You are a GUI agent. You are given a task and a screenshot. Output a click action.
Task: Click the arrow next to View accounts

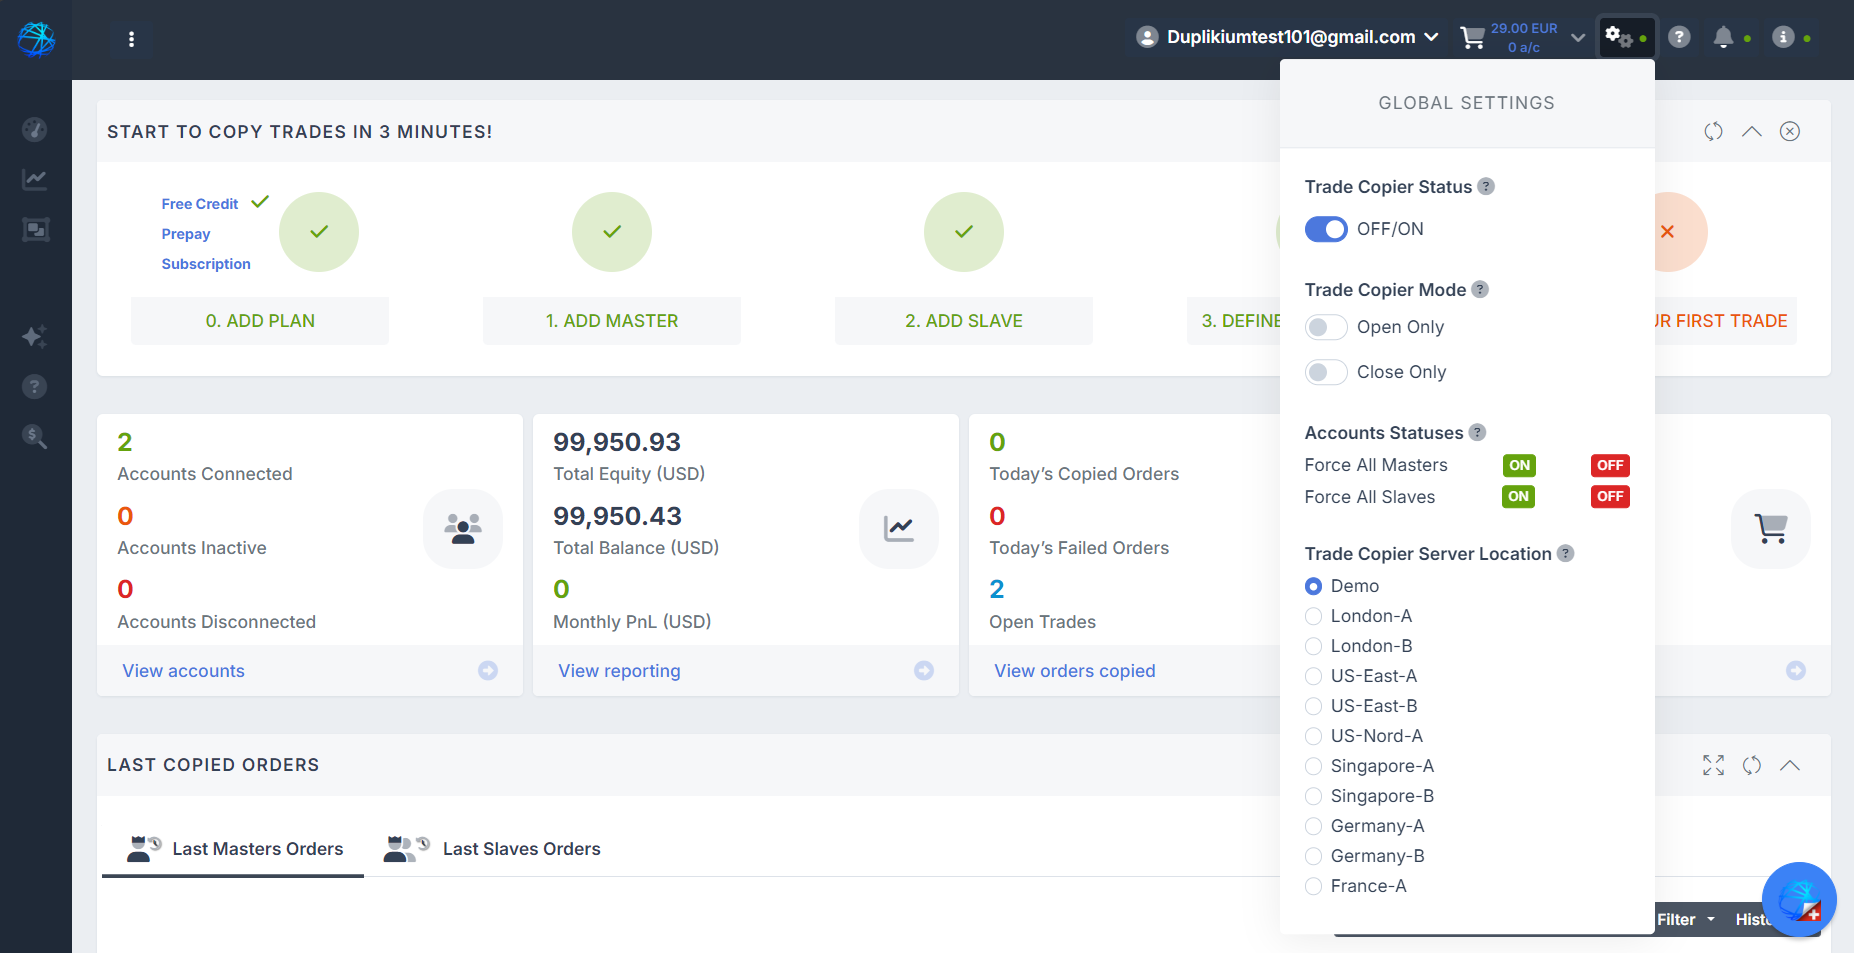pyautogui.click(x=488, y=671)
